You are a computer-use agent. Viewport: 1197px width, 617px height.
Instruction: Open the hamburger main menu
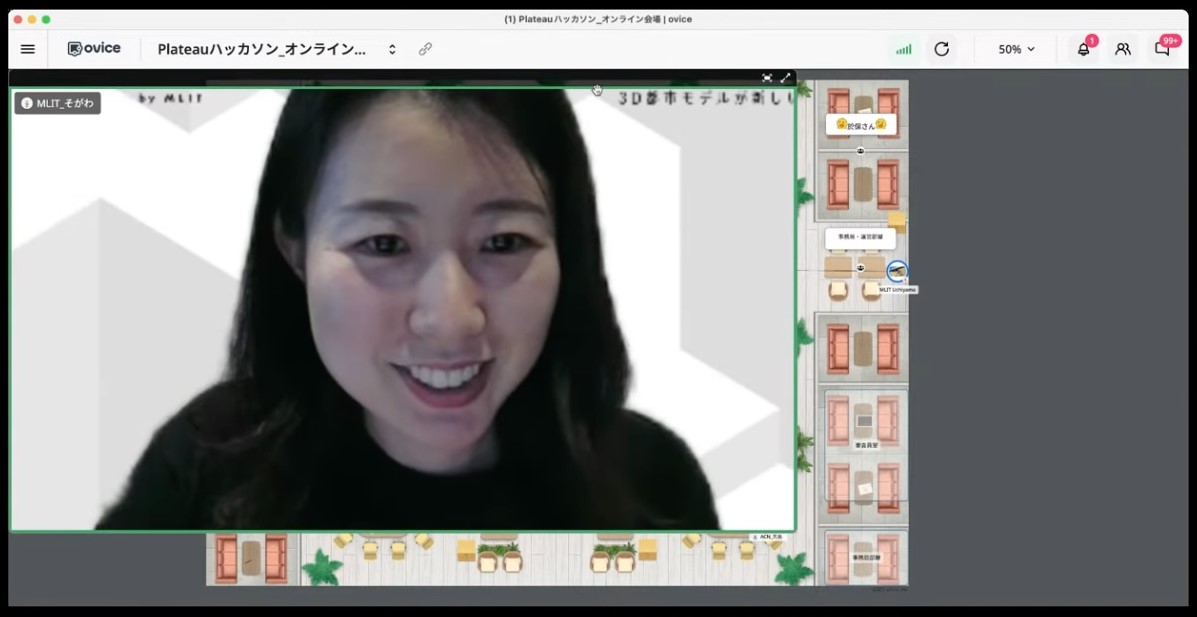click(x=27, y=49)
